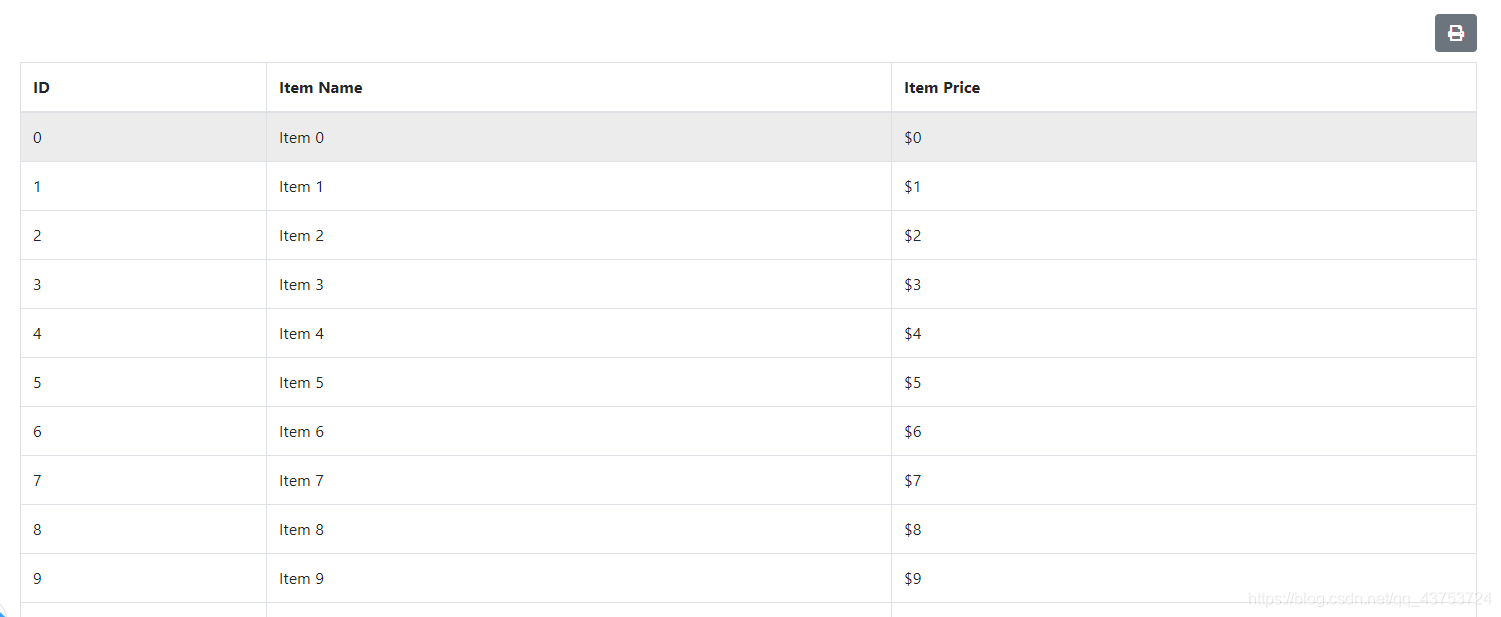Viewport: 1501px width, 617px height.
Task: Select the $4 price cell
Action: pos(1184,334)
